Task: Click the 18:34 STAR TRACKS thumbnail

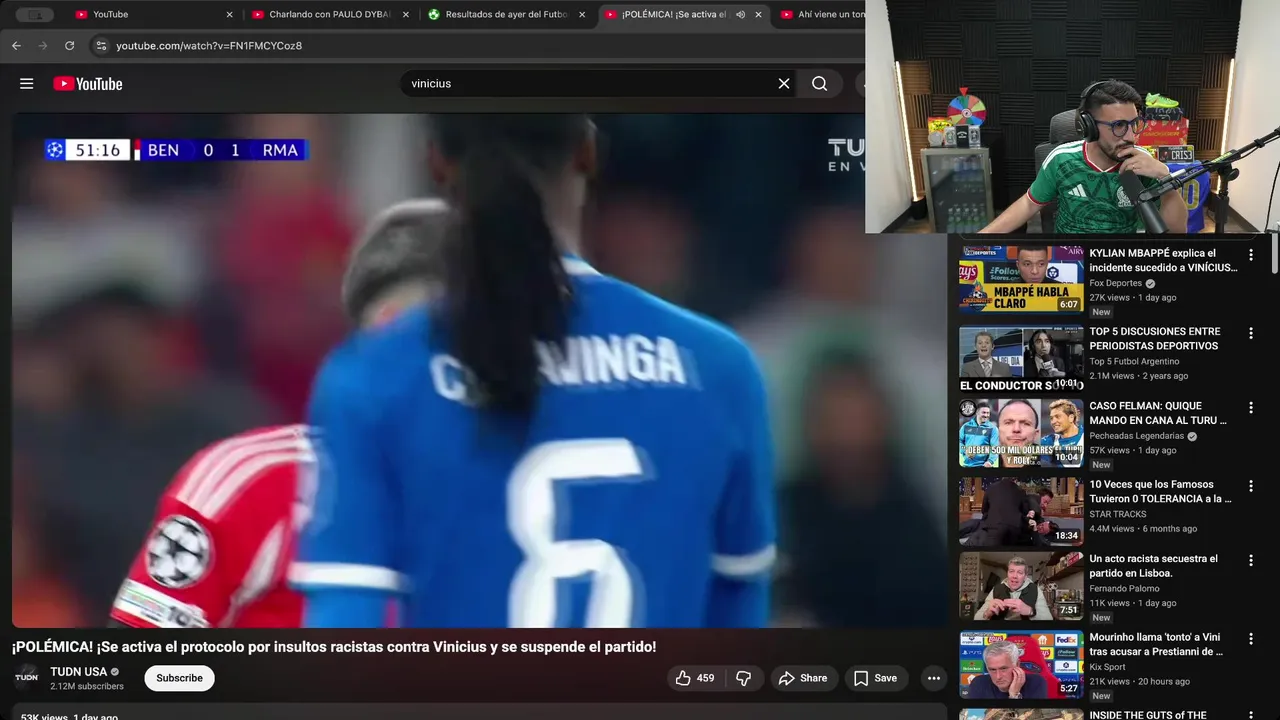Action: [x=1021, y=510]
